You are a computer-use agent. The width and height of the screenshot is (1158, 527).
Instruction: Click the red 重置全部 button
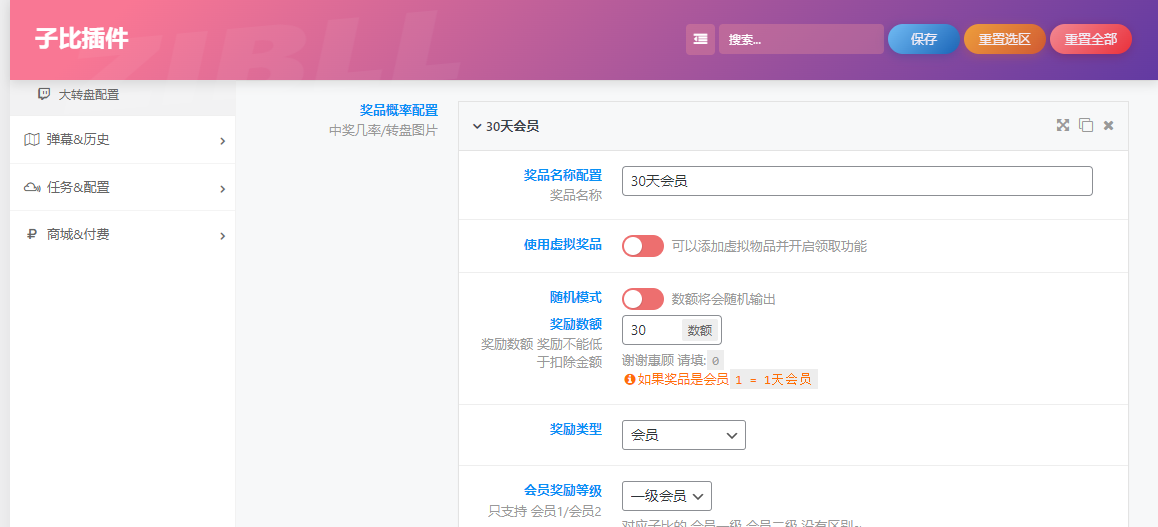point(1090,39)
